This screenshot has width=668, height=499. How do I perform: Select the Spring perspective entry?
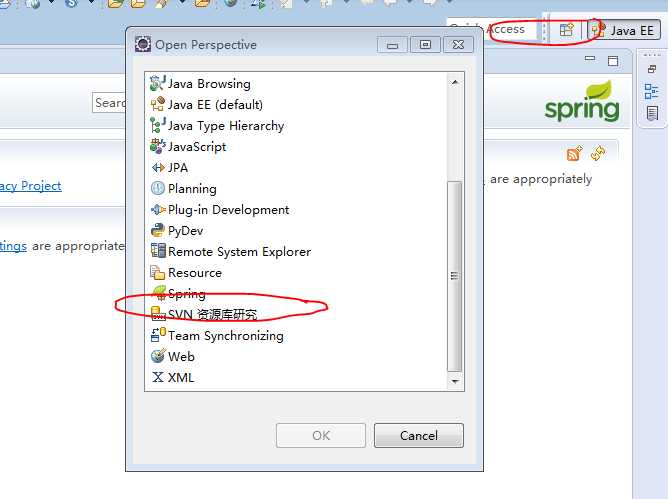click(178, 293)
